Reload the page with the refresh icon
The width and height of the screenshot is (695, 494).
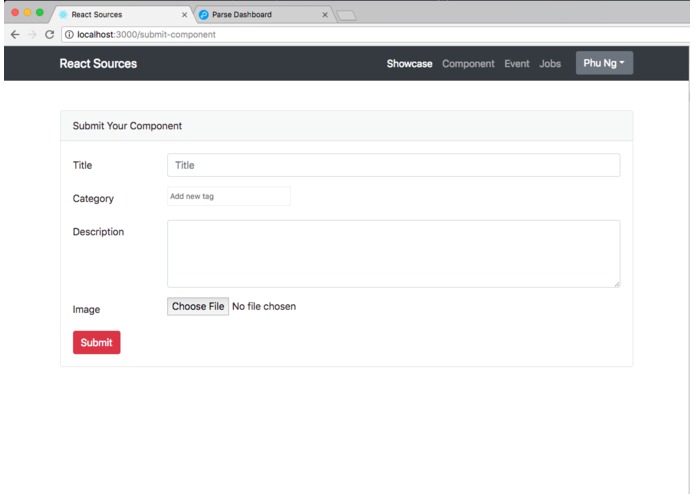click(x=50, y=35)
